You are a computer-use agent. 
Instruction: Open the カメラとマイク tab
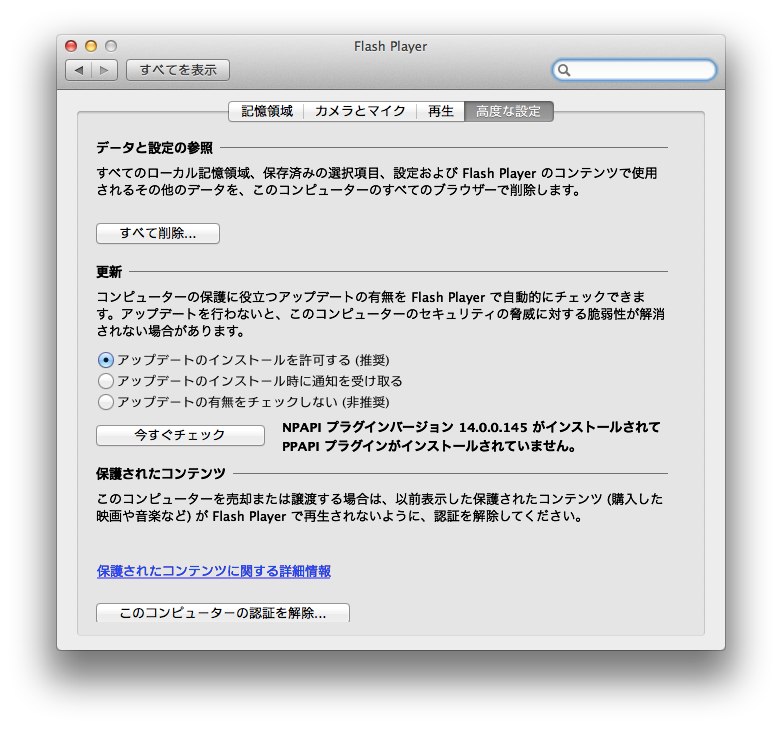point(360,111)
